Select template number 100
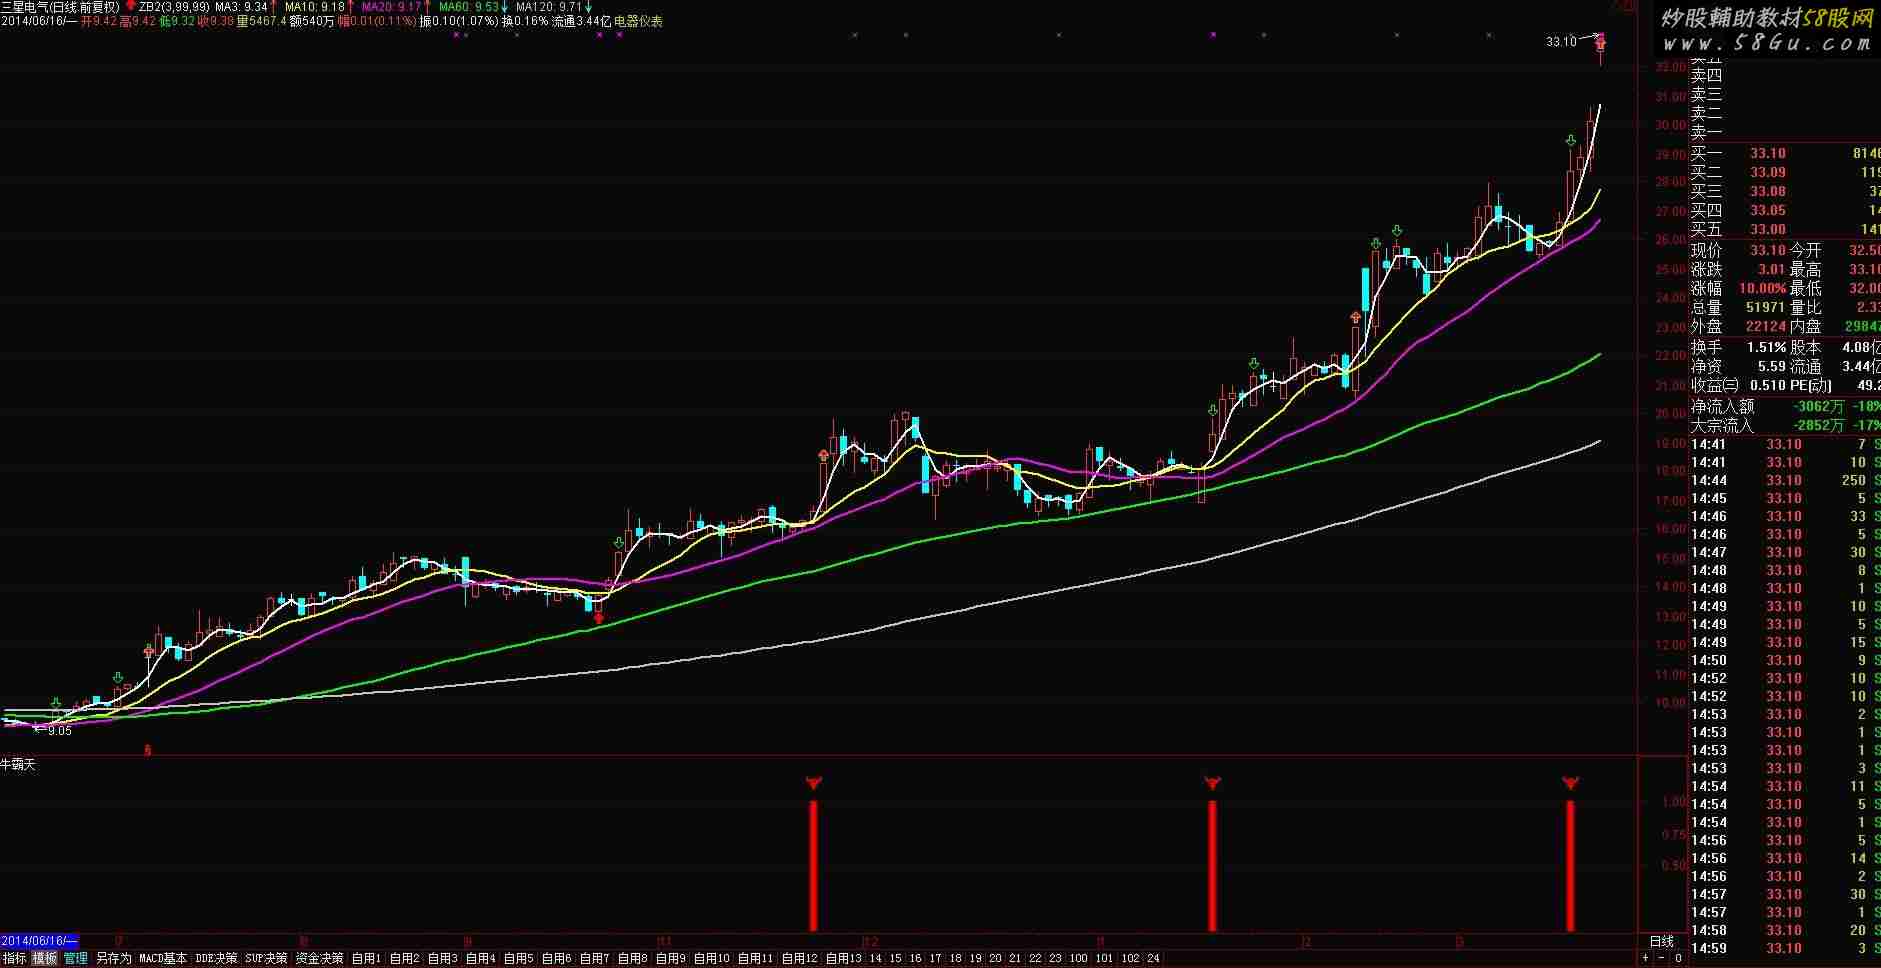 click(x=1078, y=958)
